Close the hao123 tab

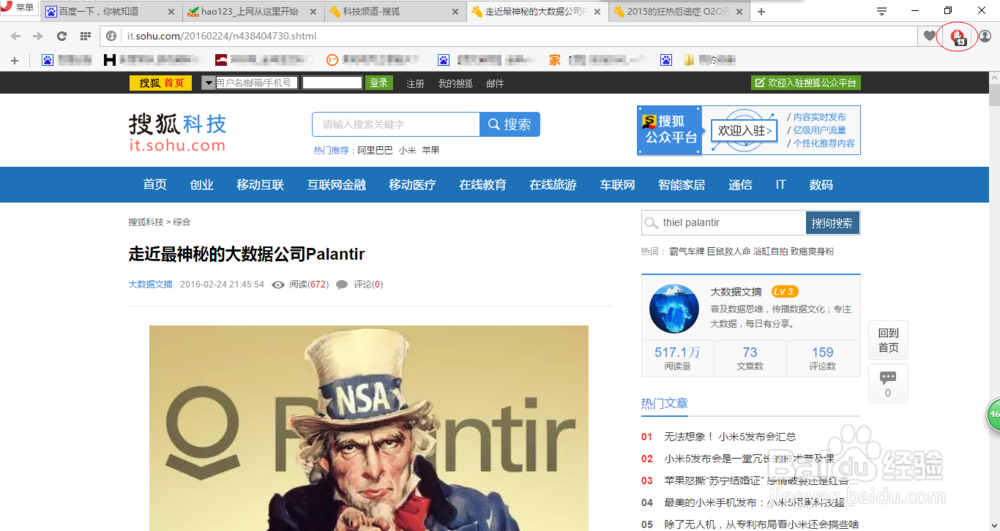313,11
